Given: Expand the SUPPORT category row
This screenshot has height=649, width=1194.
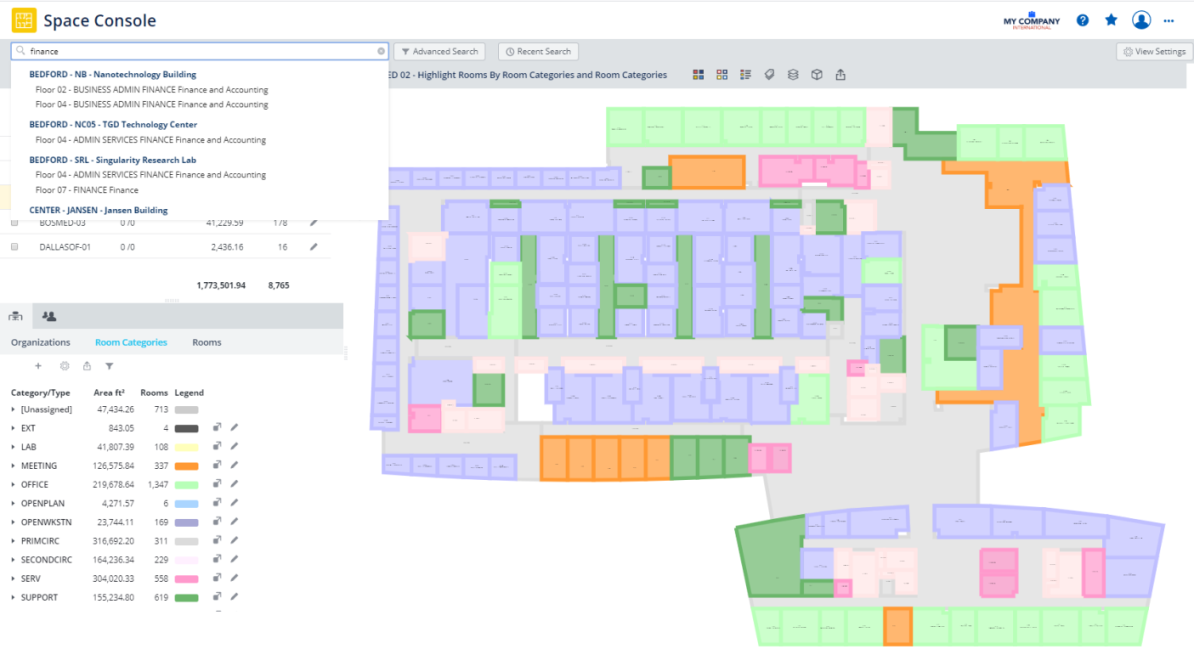Looking at the screenshot, I should (x=13, y=598).
